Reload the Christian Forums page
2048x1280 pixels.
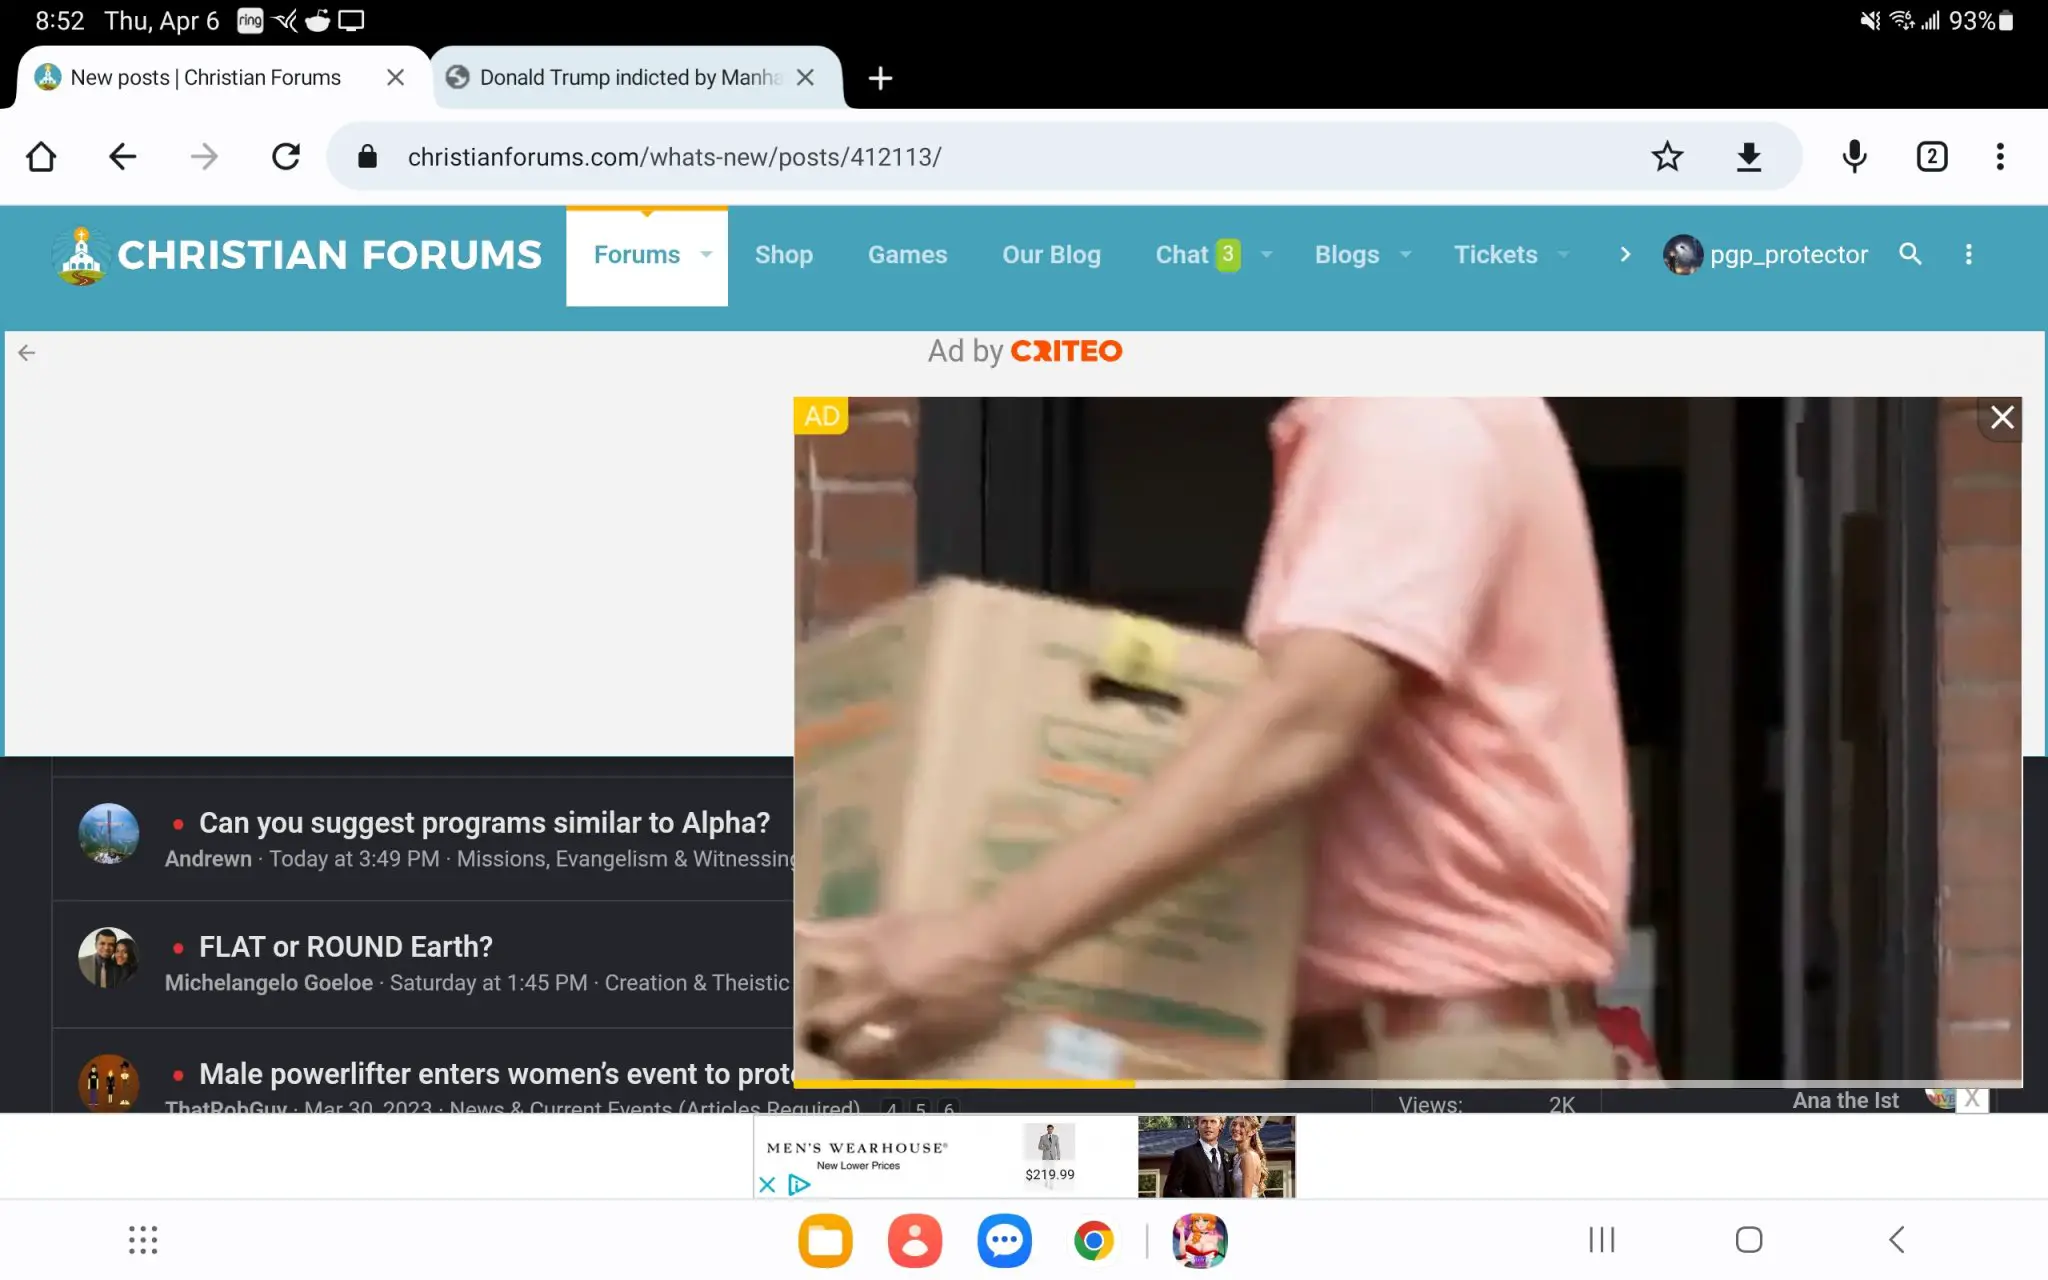[286, 157]
